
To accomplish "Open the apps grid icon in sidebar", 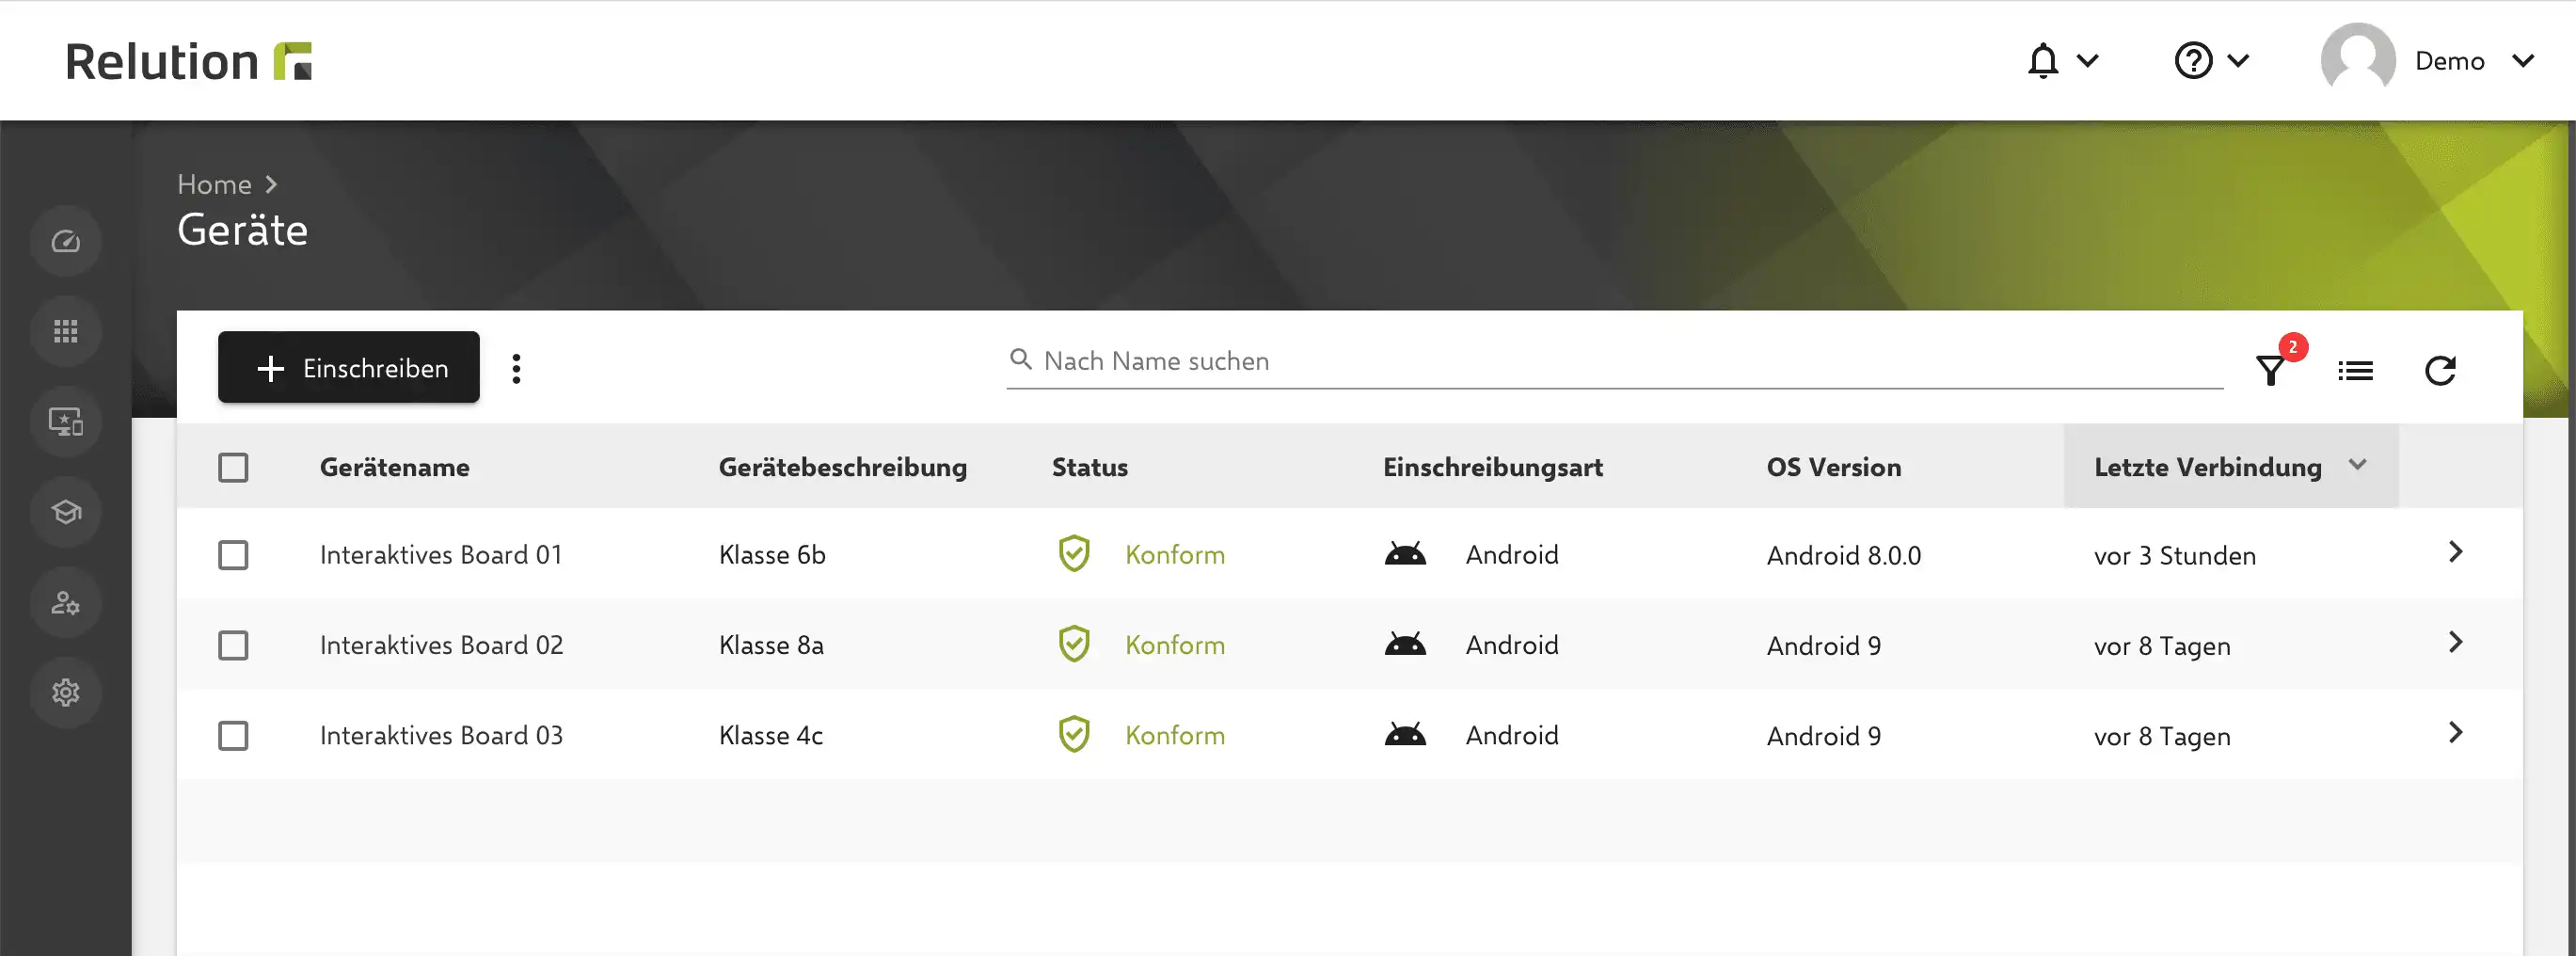I will [66, 331].
